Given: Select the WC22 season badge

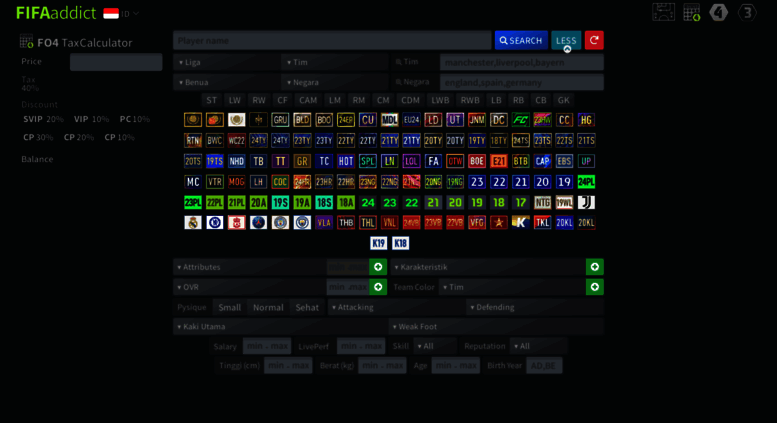Looking at the screenshot, I should click(x=236, y=141).
